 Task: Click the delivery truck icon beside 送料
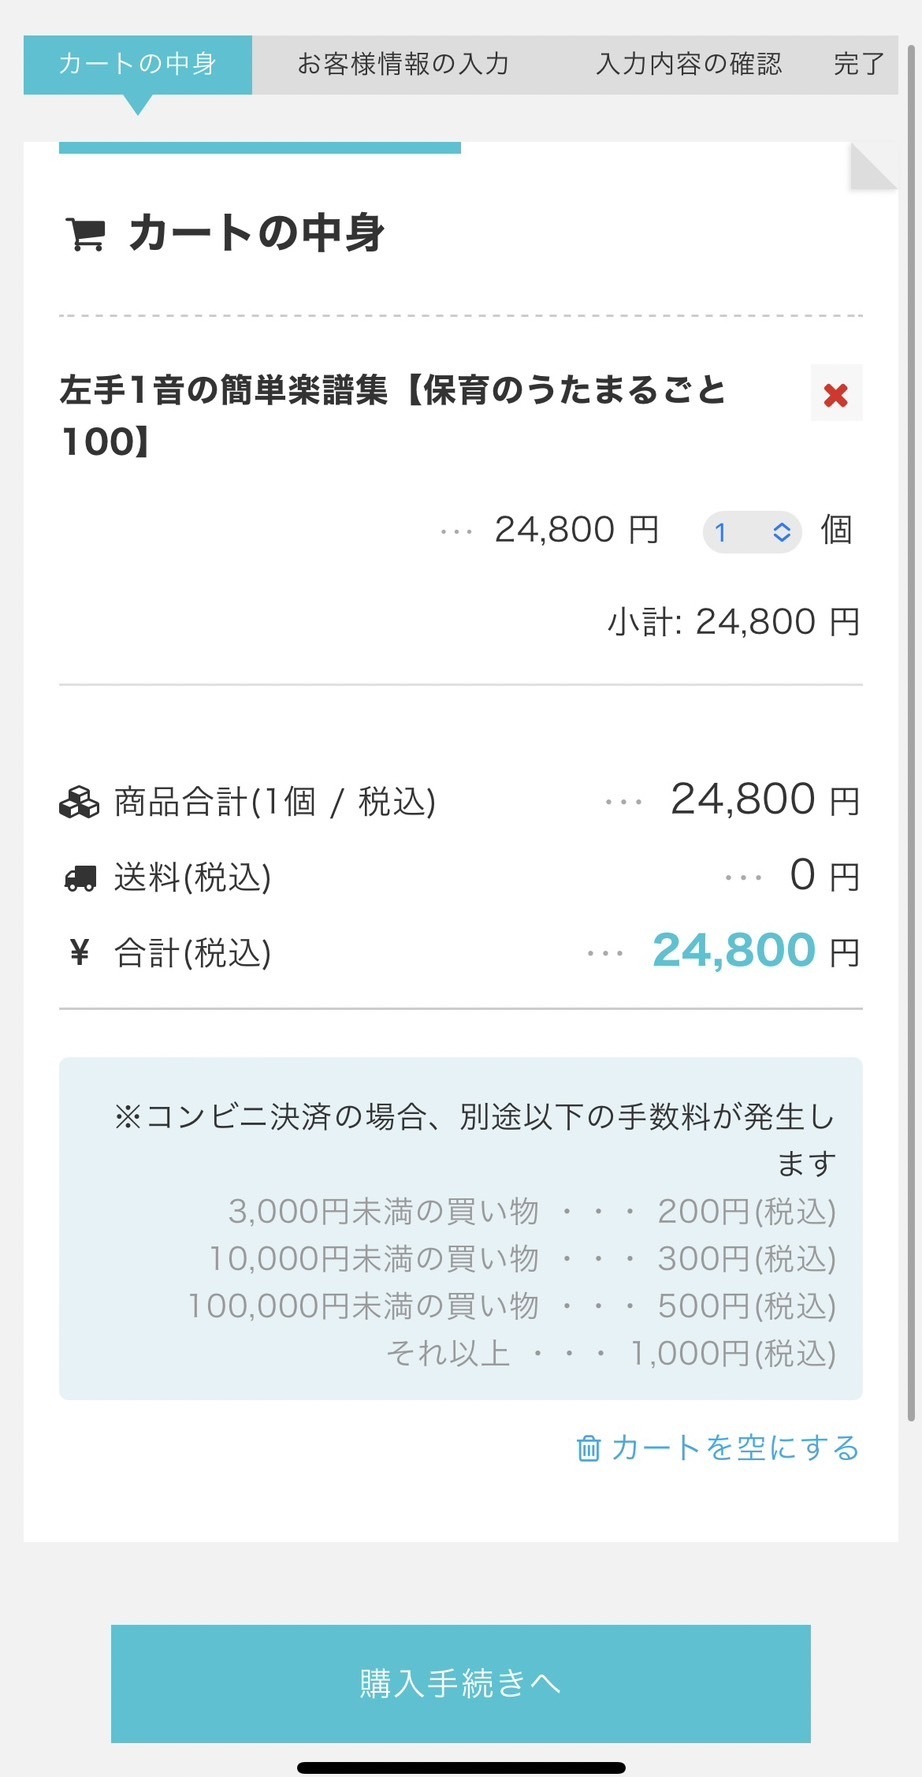(80, 878)
